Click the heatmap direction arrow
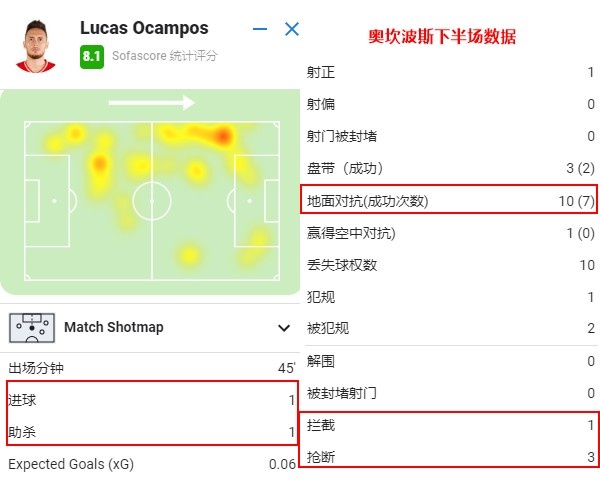Viewport: 600px width, 480px height. pyautogui.click(x=152, y=102)
